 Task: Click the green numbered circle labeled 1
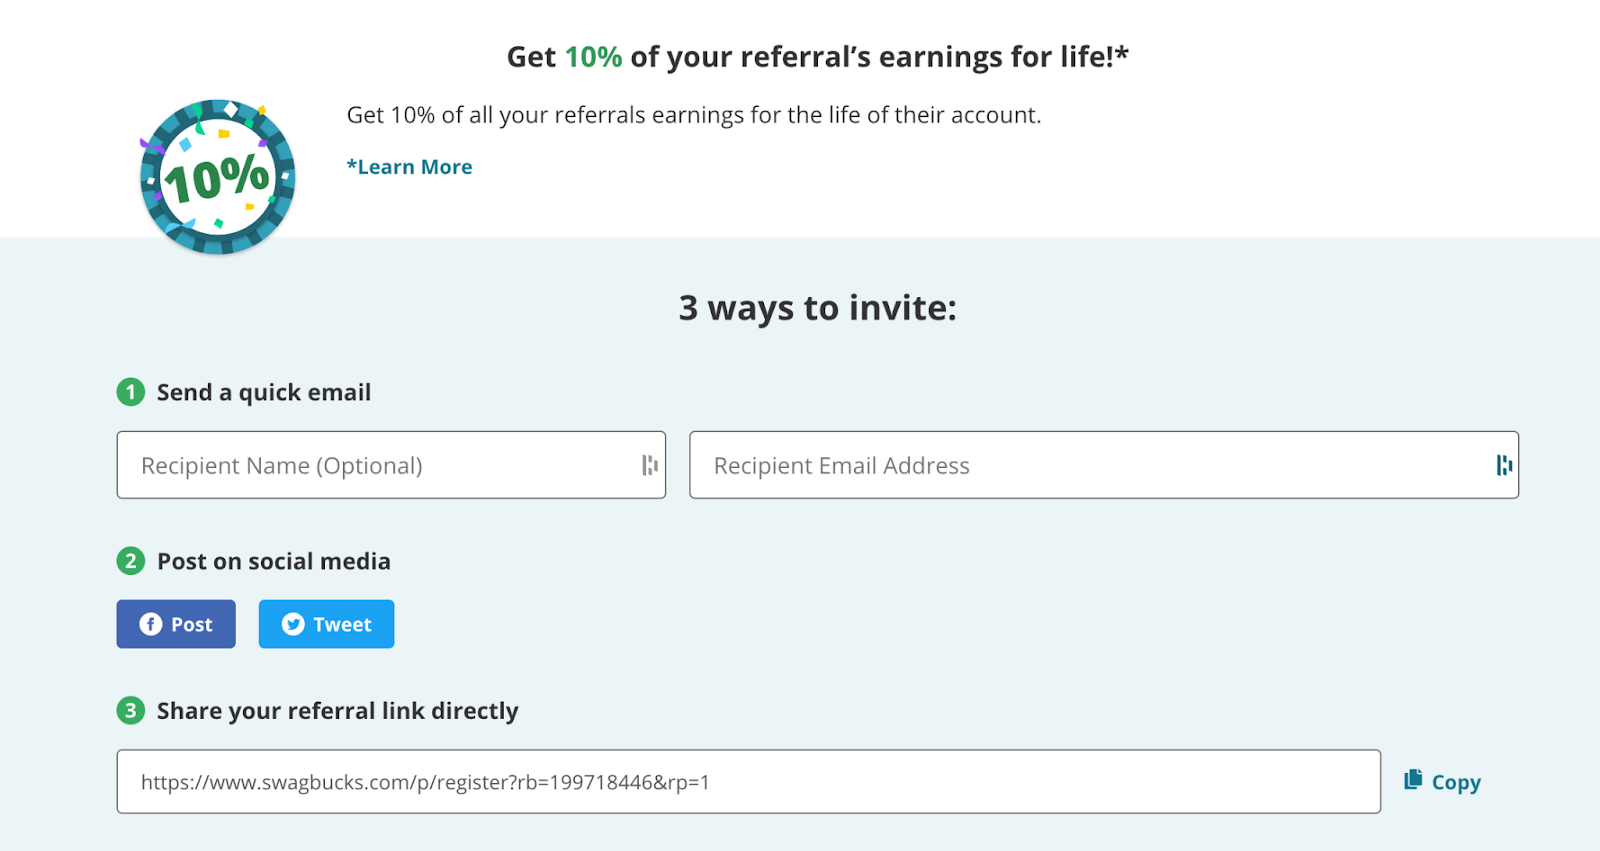(x=130, y=392)
